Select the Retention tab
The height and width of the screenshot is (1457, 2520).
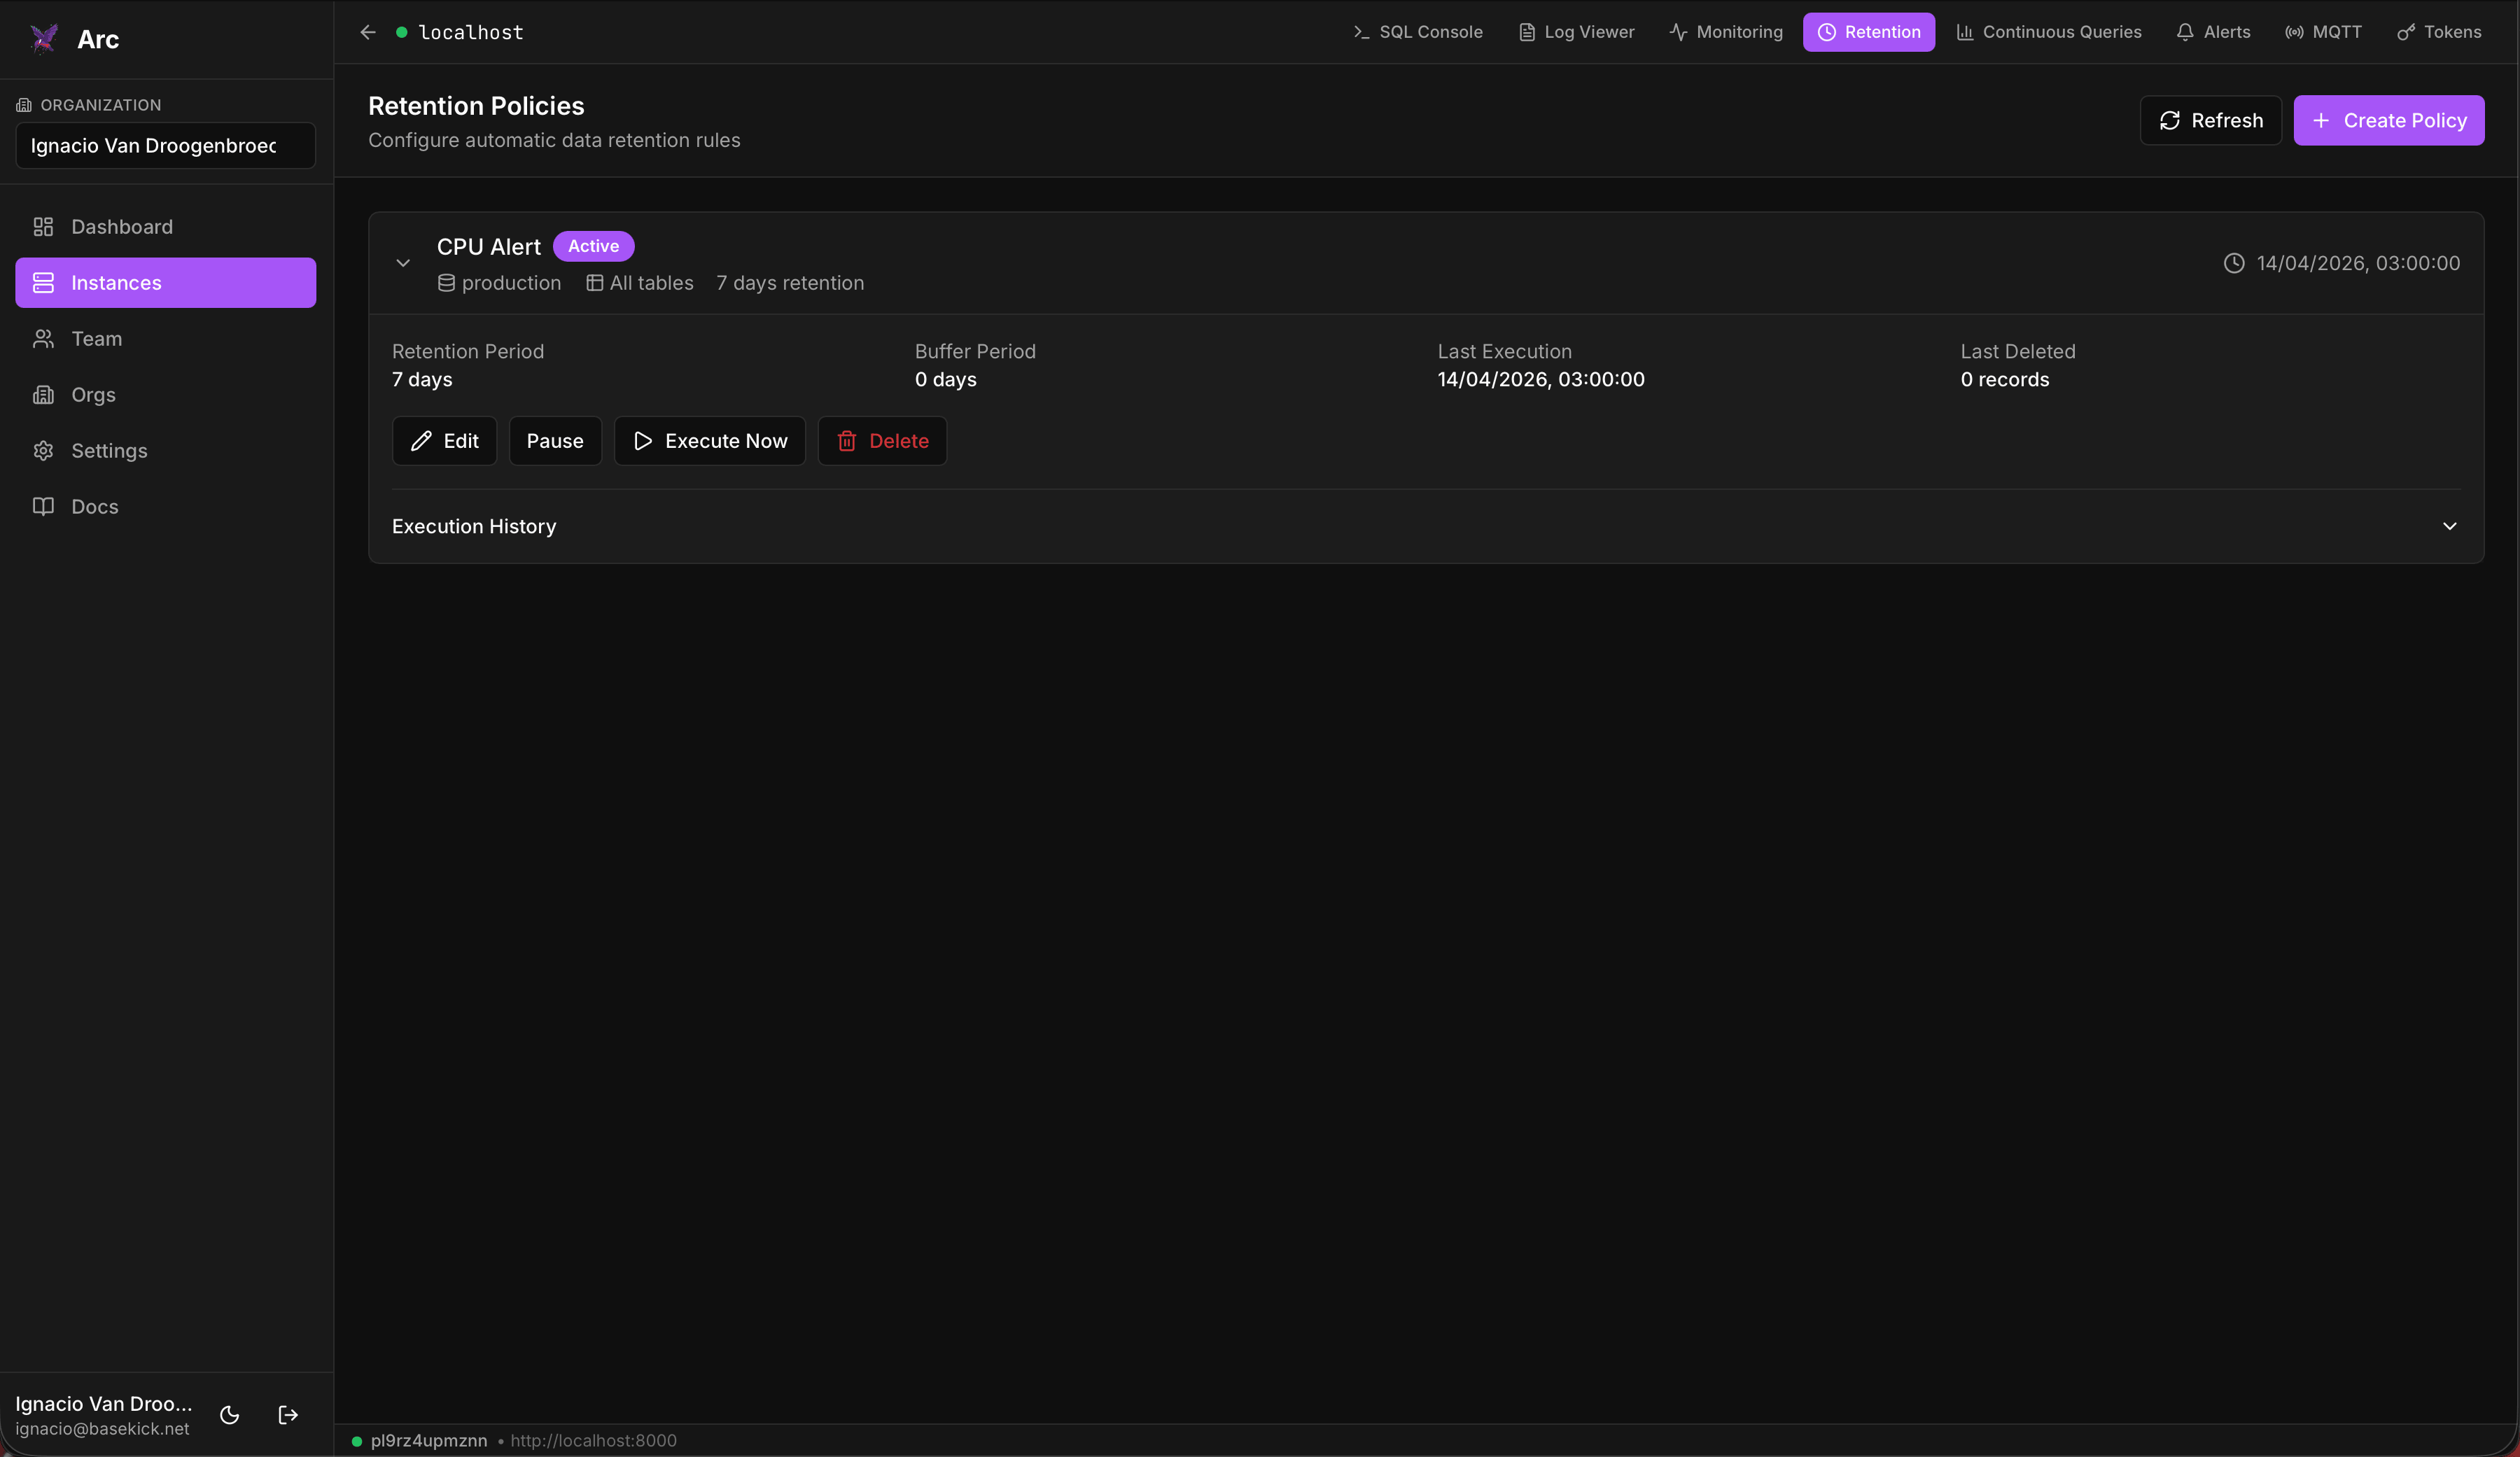1869,32
